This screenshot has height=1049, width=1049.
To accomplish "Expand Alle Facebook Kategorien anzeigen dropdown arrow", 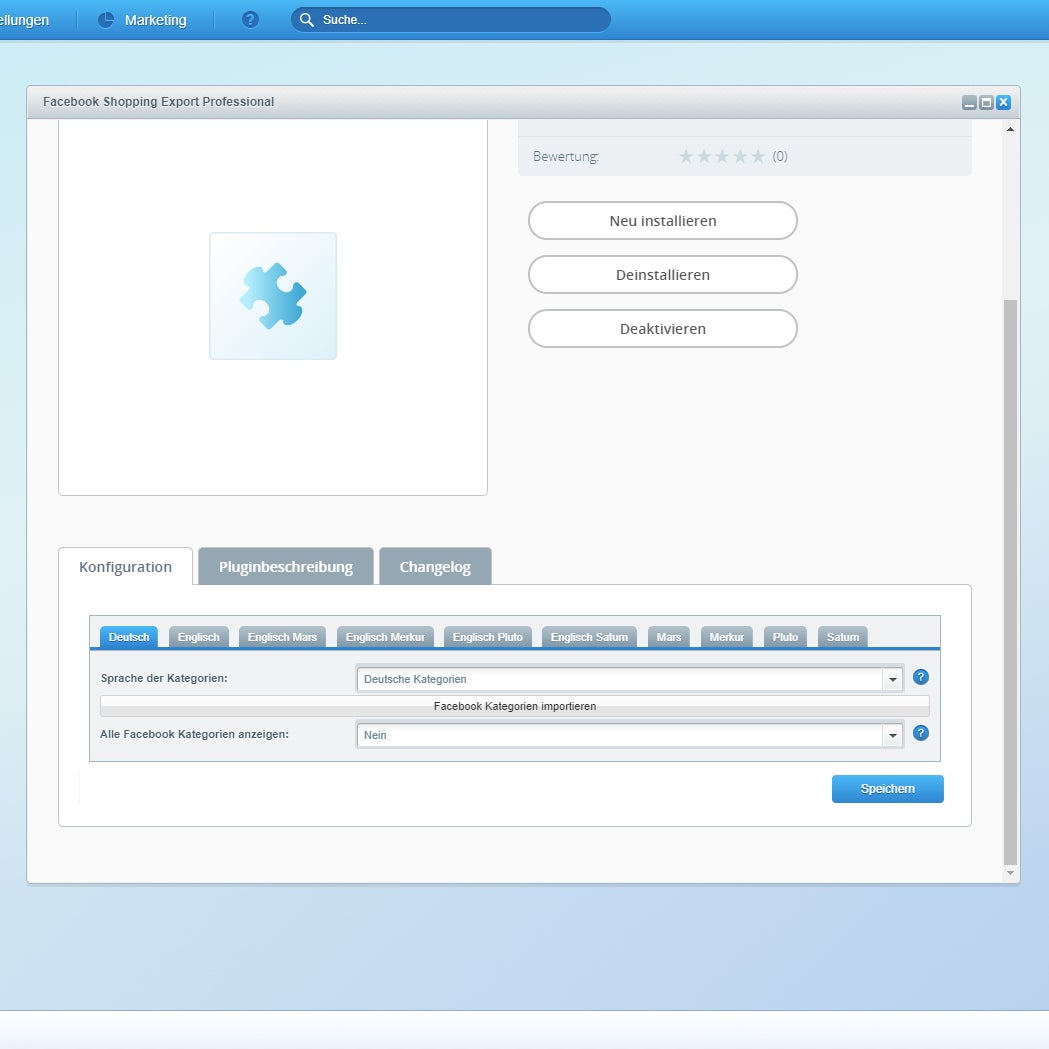I will (892, 735).
